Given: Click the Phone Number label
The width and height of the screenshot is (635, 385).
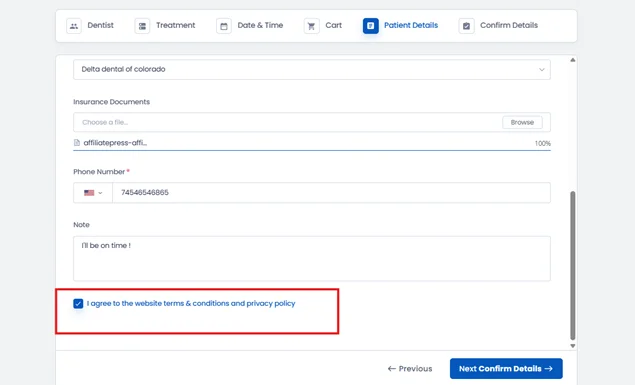Looking at the screenshot, I should point(99,172).
